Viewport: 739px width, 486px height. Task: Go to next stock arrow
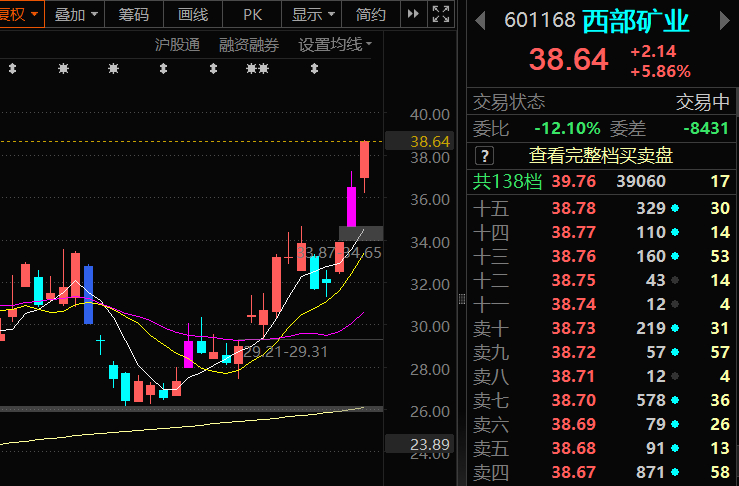[724, 21]
